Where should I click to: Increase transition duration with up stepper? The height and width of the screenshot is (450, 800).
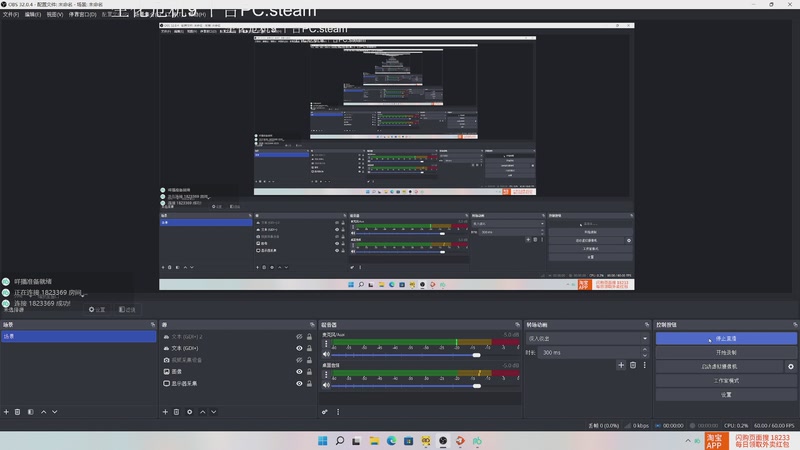click(645, 349)
